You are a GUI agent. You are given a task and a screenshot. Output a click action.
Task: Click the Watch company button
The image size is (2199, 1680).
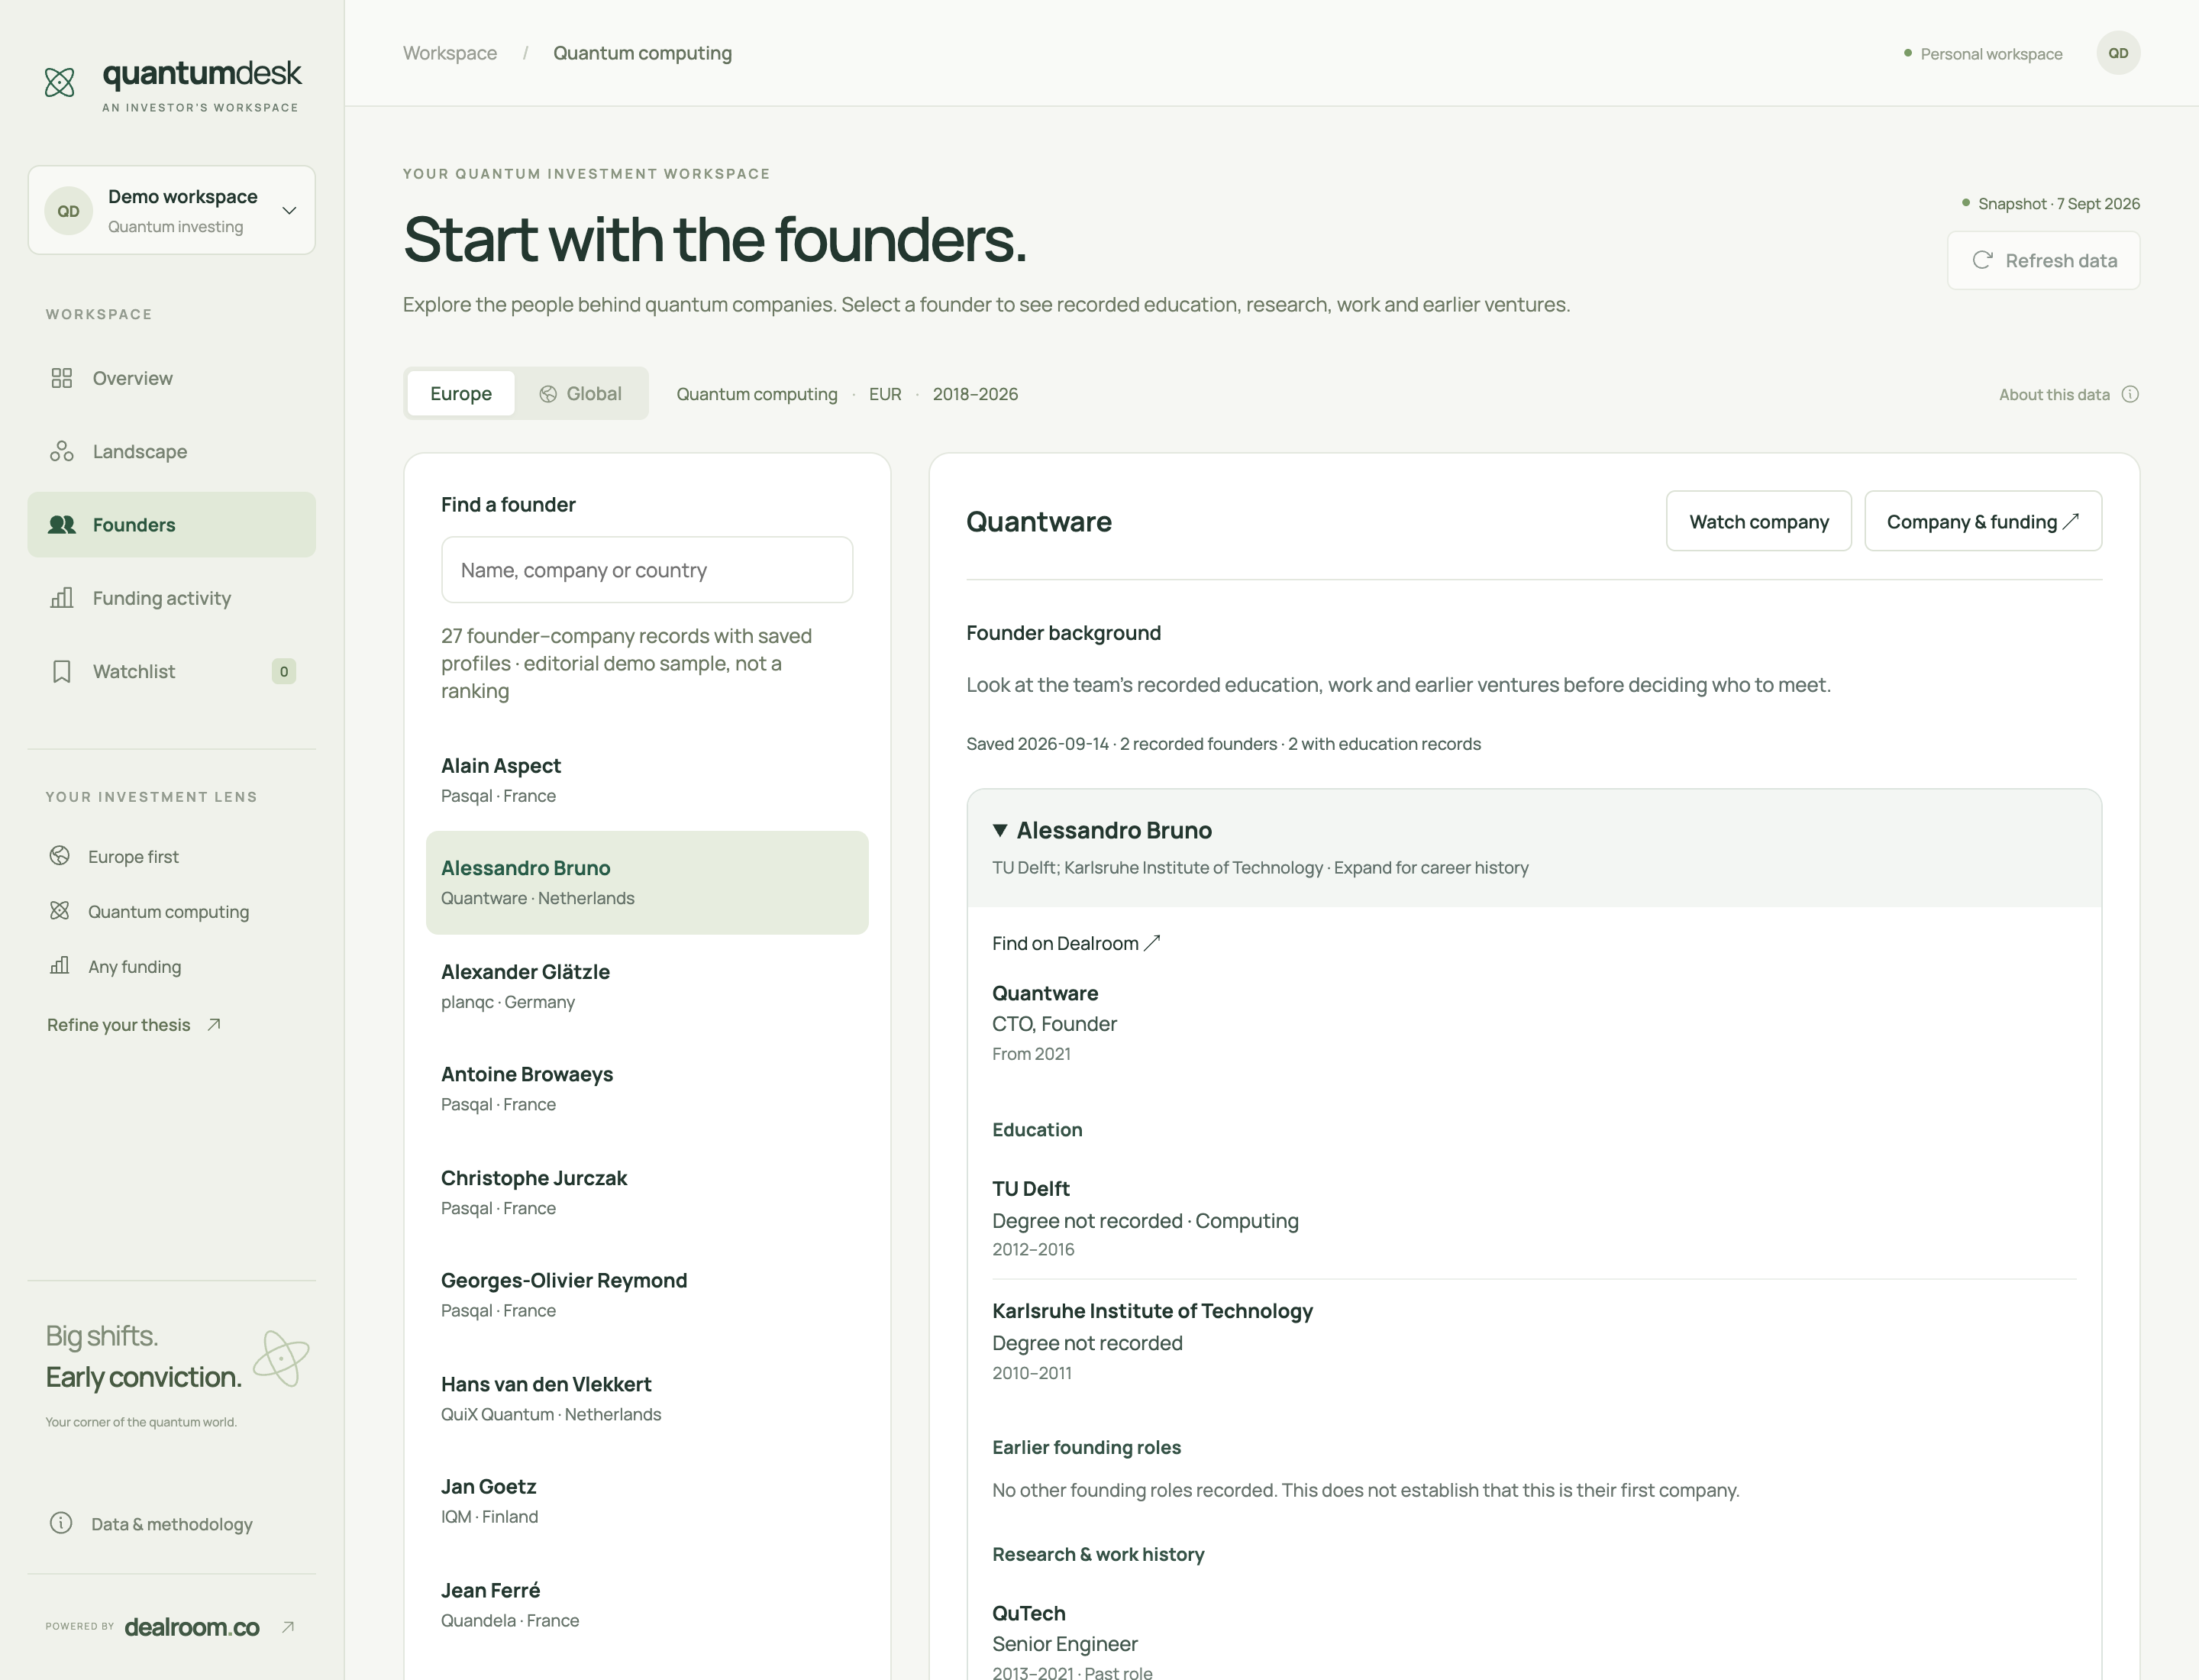click(1759, 521)
